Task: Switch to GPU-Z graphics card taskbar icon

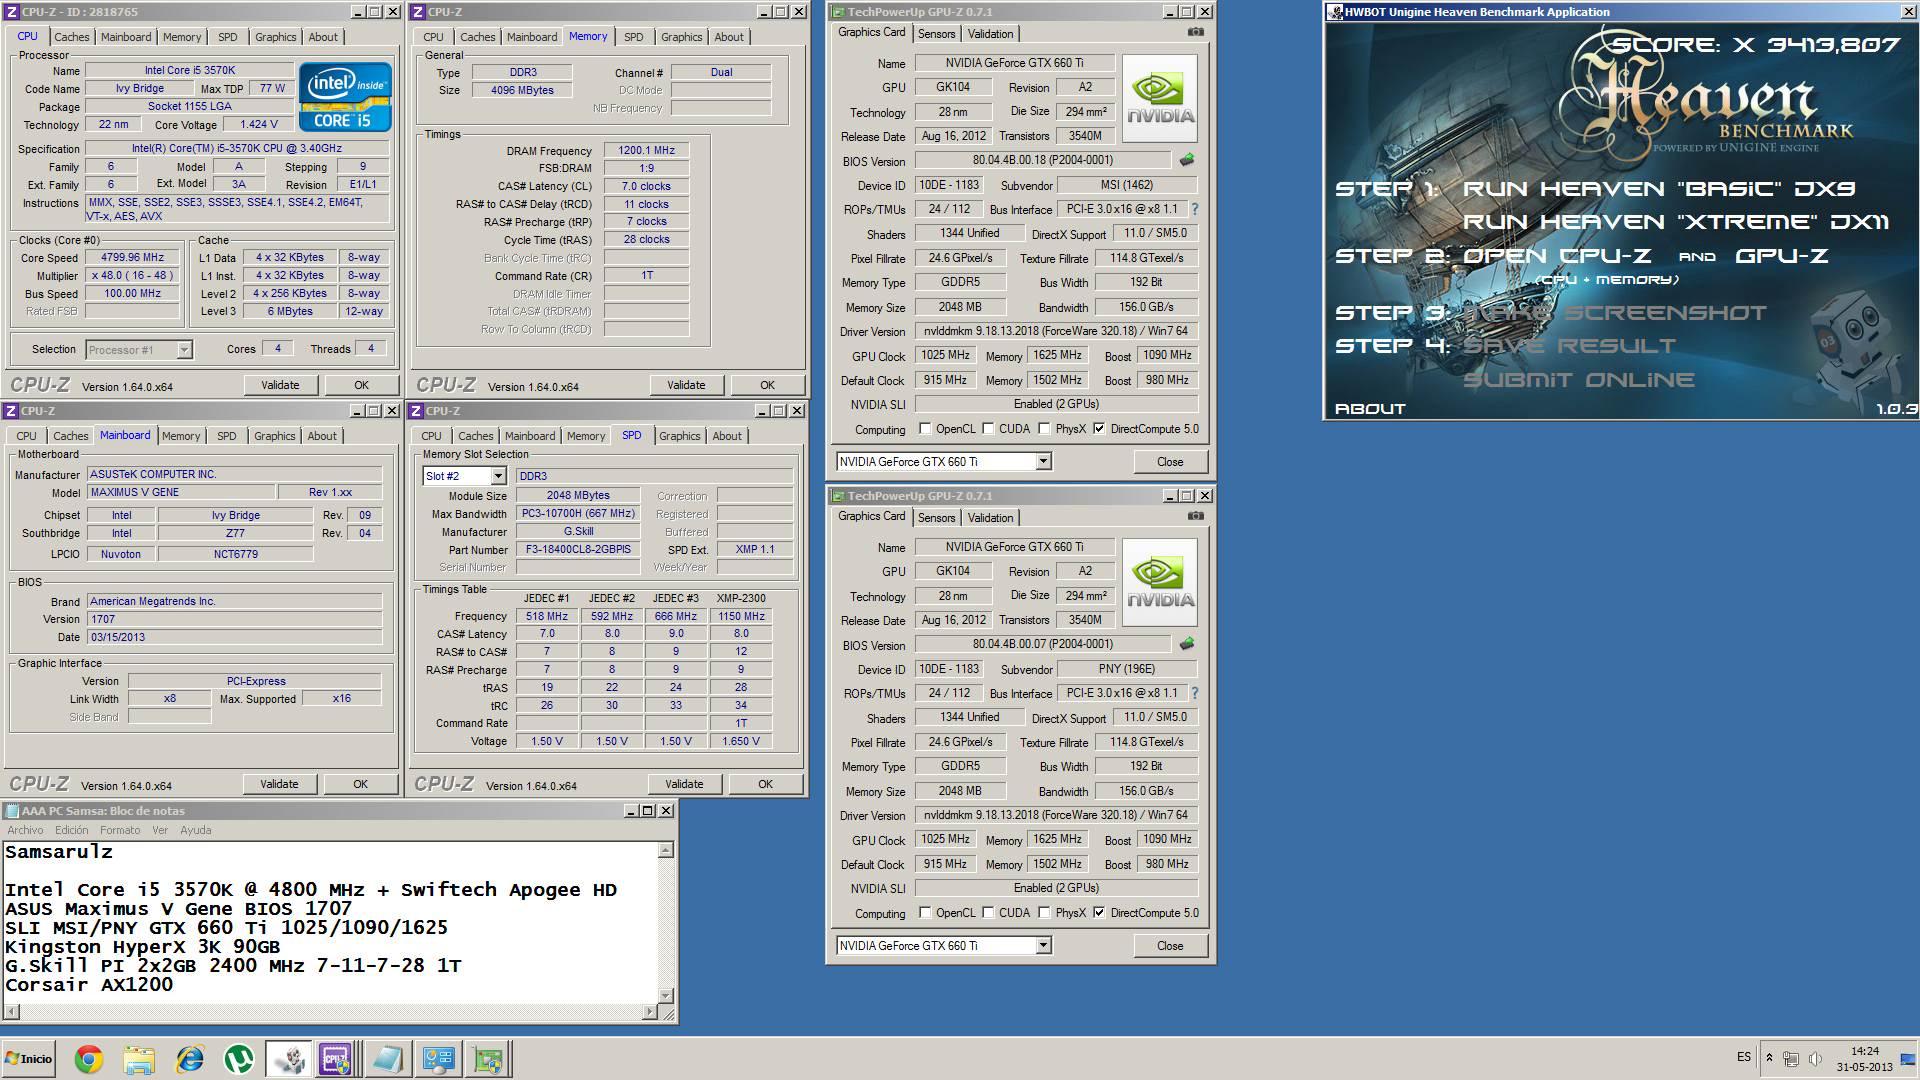Action: [x=488, y=1059]
